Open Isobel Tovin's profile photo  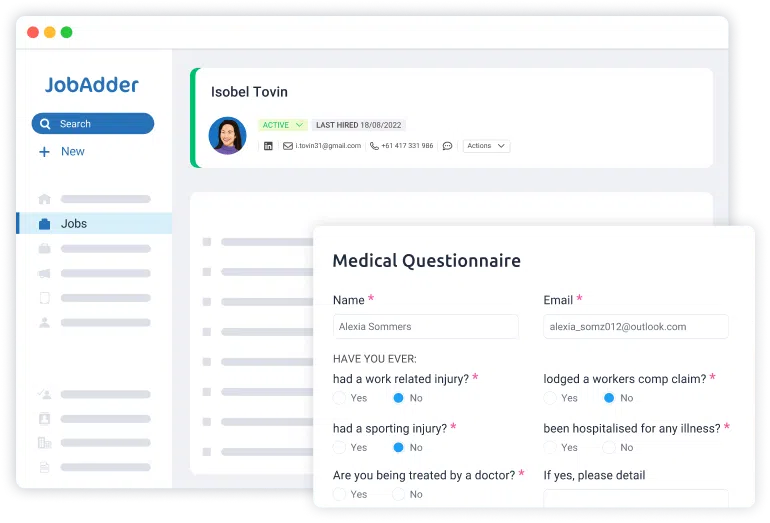(227, 136)
